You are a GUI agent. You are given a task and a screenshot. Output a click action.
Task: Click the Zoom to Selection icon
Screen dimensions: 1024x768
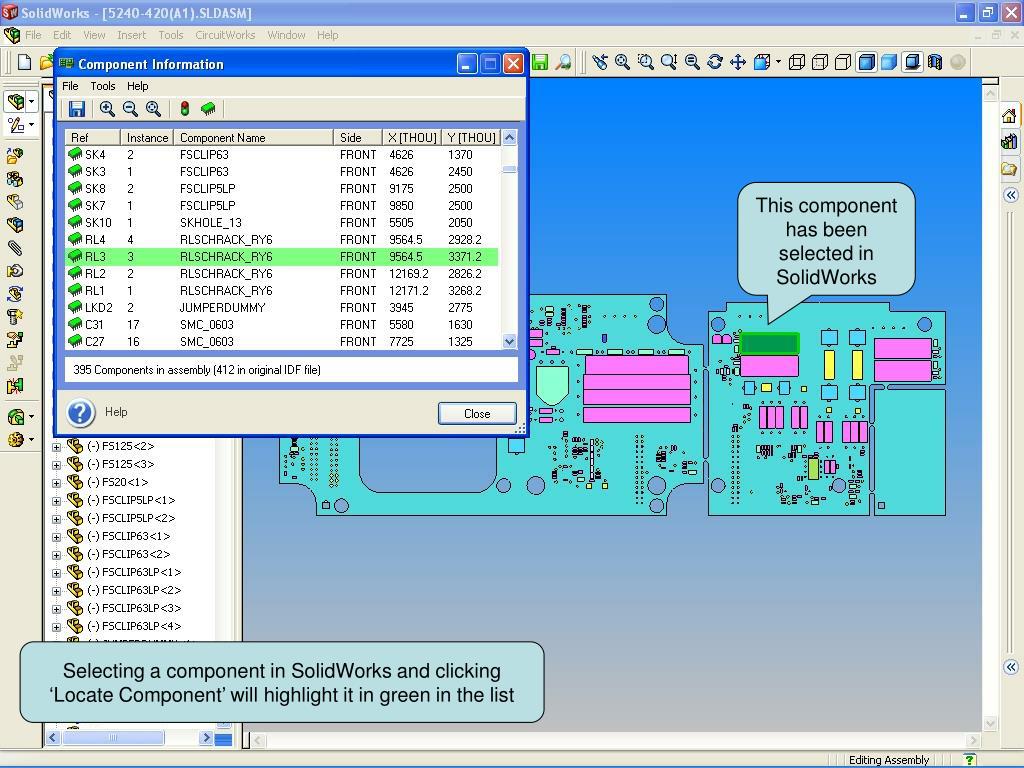click(x=692, y=62)
